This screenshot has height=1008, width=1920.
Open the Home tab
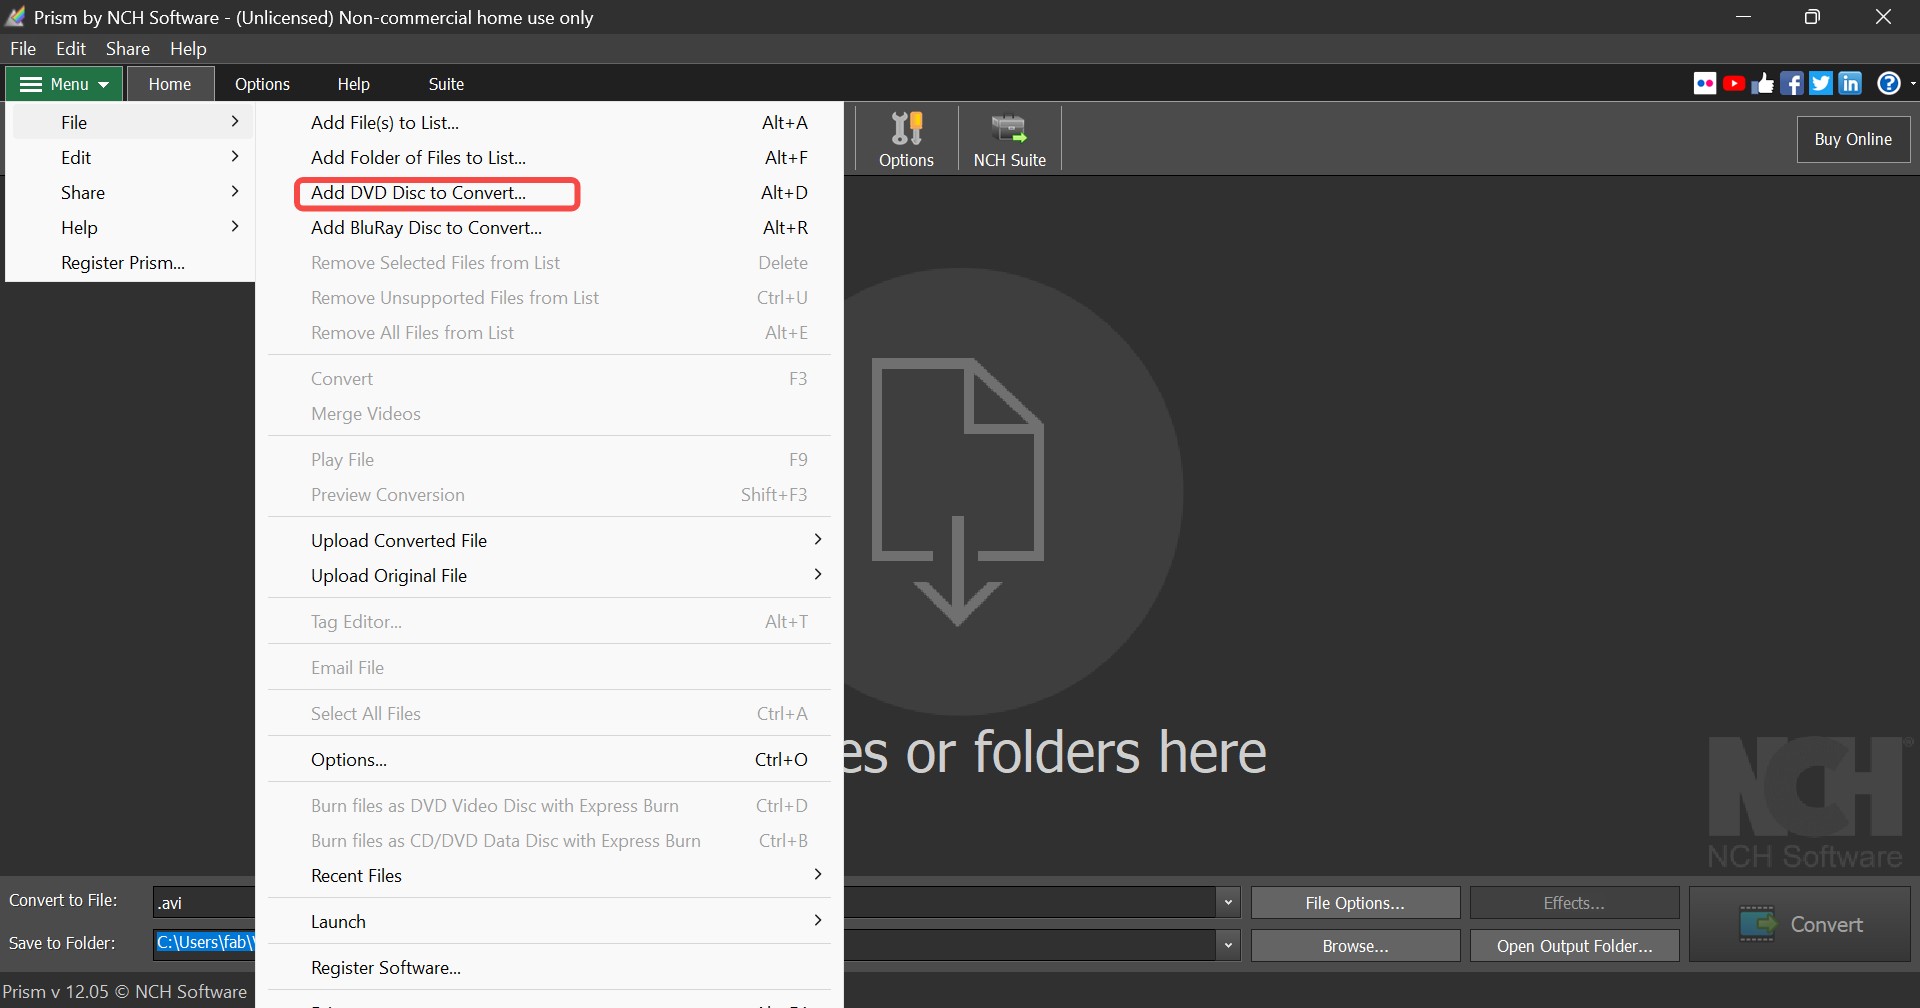coord(169,84)
